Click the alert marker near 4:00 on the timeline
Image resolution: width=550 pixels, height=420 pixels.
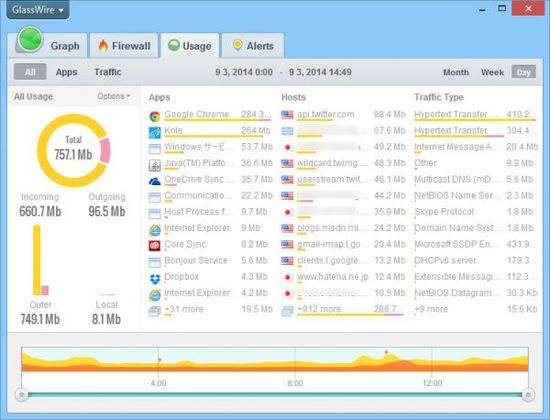160,360
